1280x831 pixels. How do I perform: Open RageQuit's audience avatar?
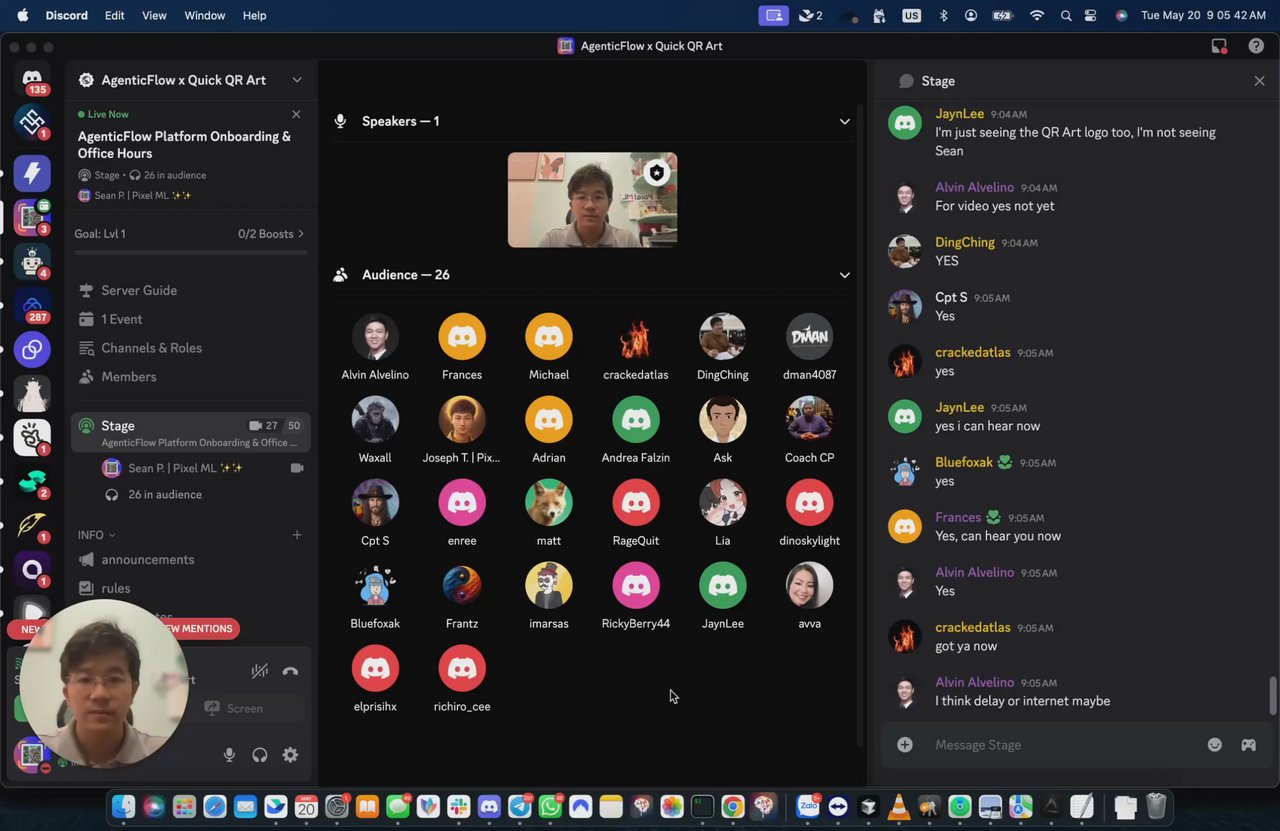pos(636,503)
